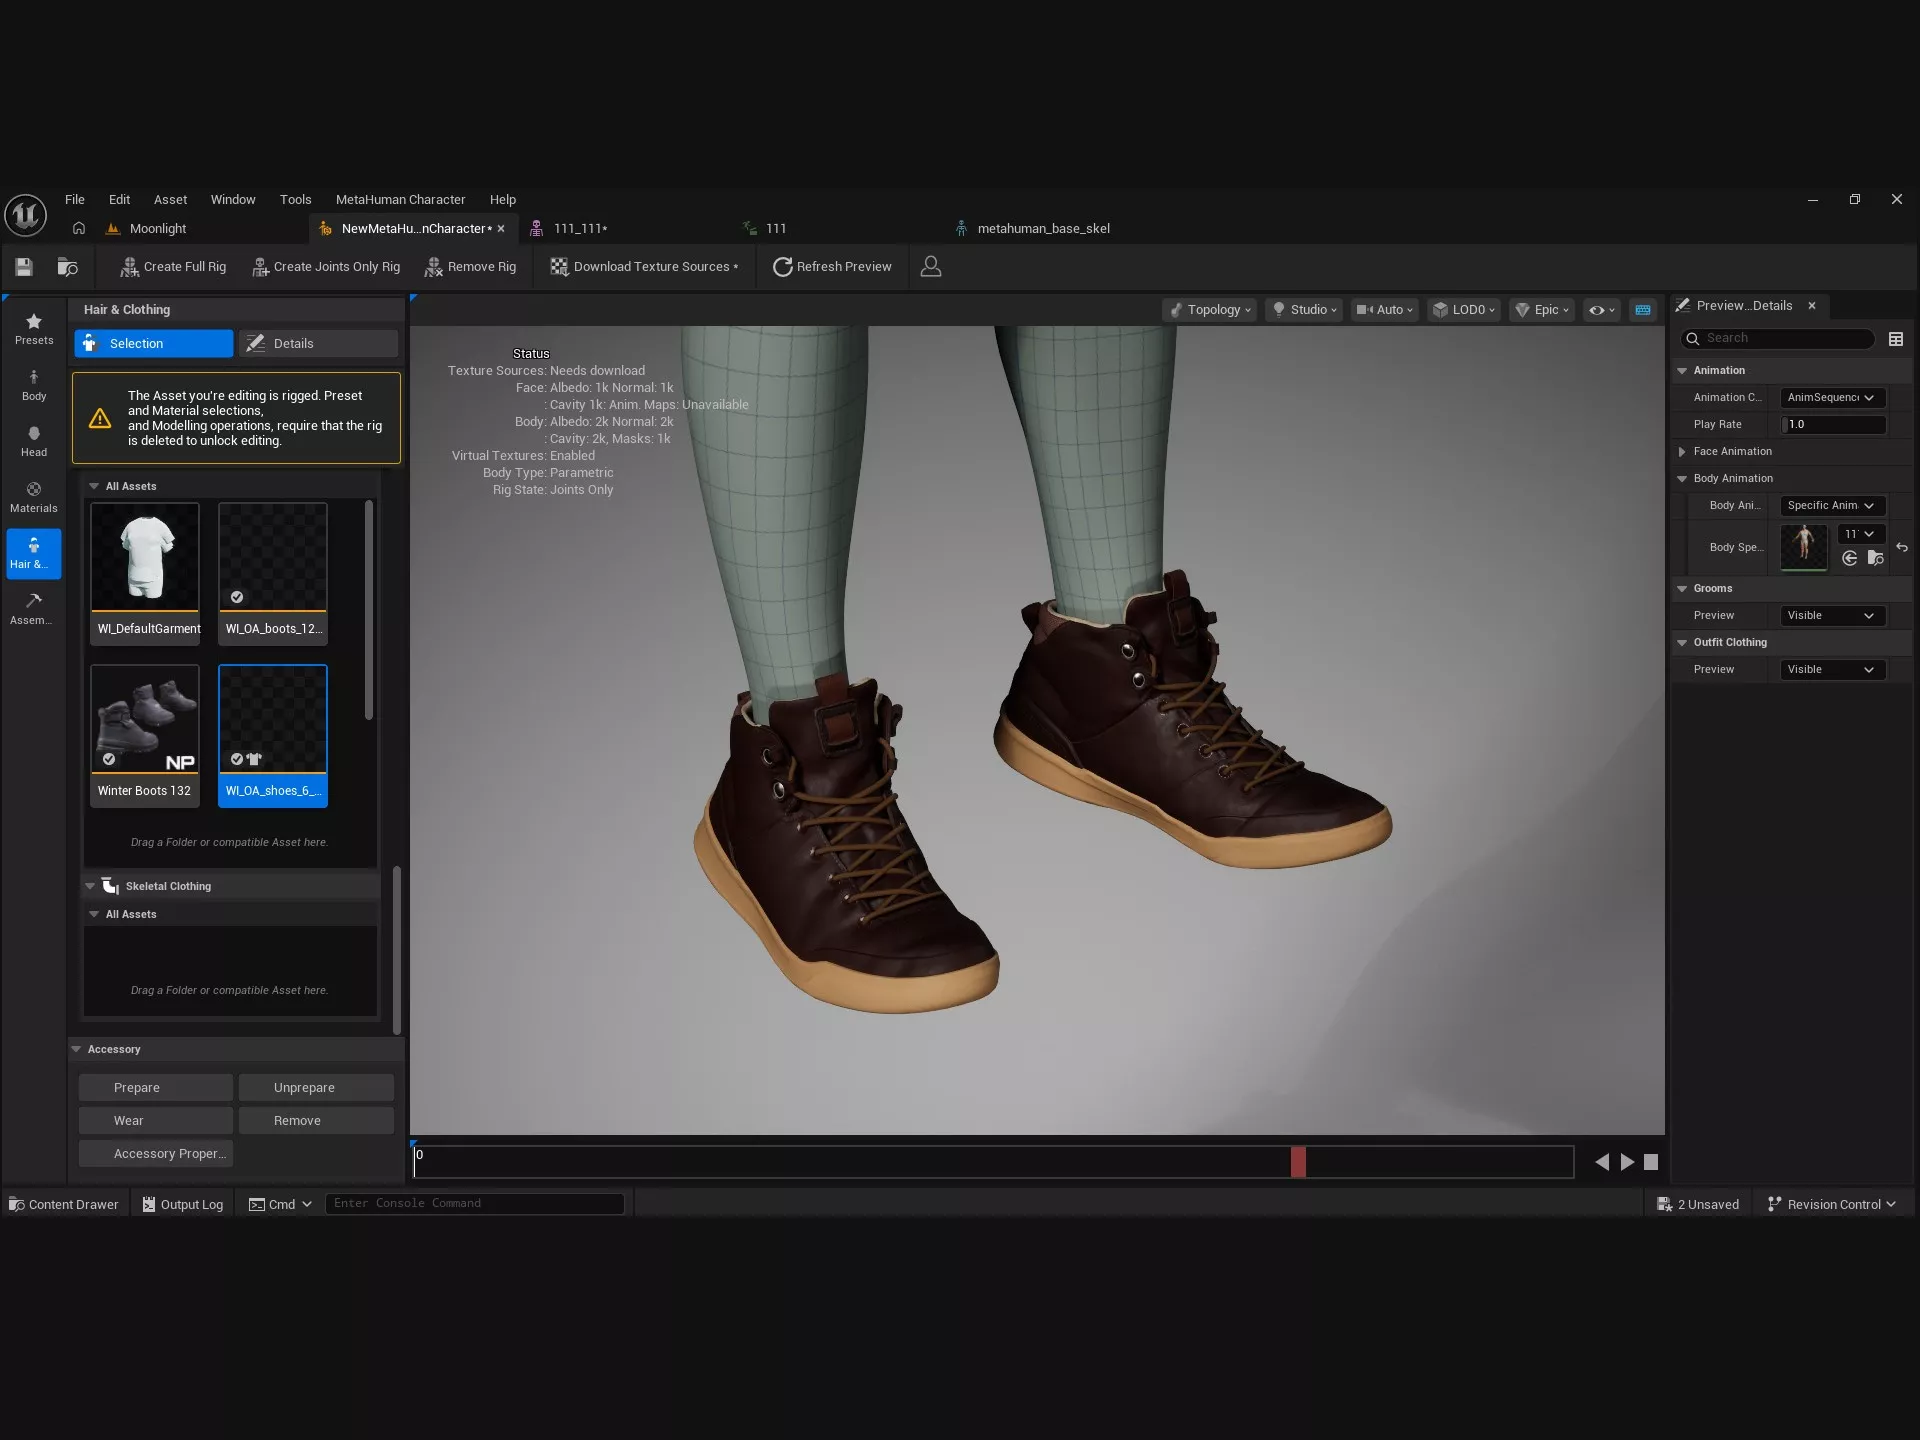Stop the animation playback
The width and height of the screenshot is (1920, 1440).
click(x=1651, y=1162)
